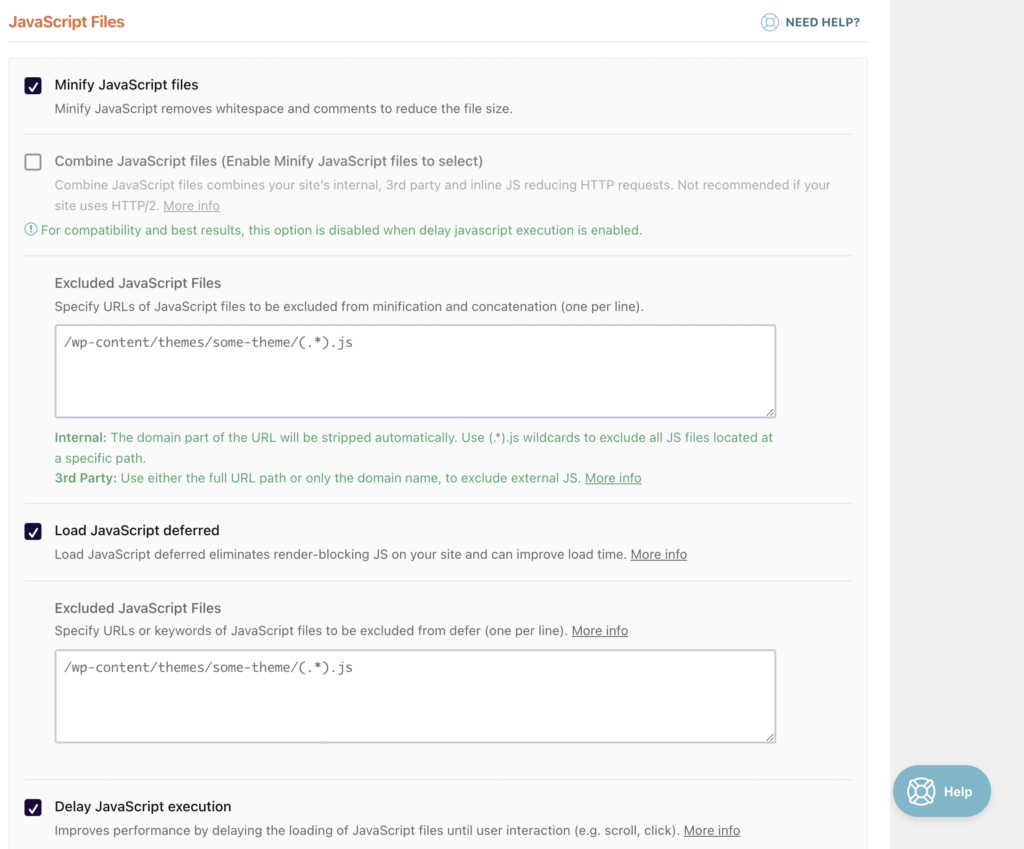Viewport: 1024px width, 849px height.
Task: Toggle Combine JavaScript files checkbox
Action: [x=33, y=162]
